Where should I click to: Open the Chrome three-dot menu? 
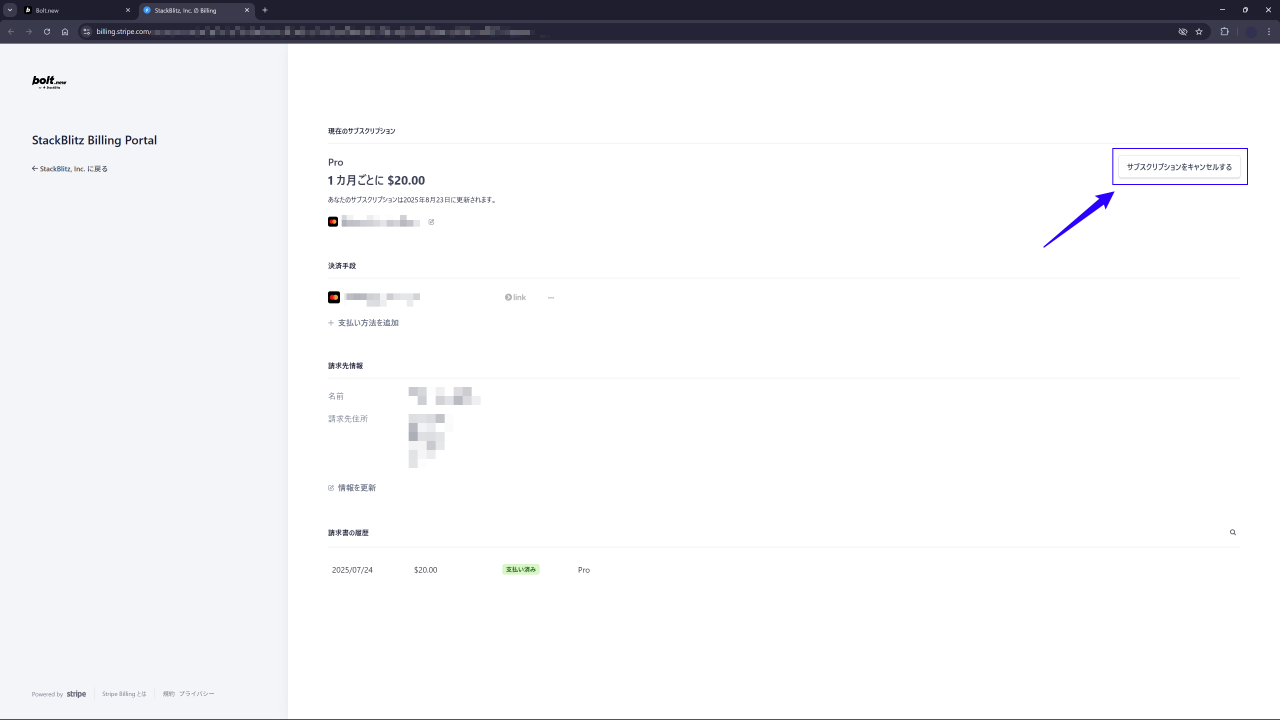[x=1269, y=31]
